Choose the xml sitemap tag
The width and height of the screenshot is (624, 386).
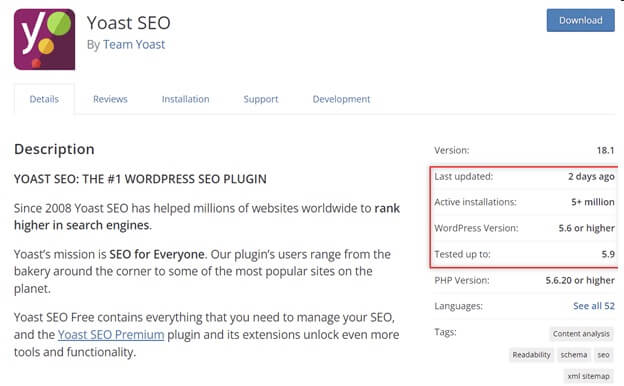588,376
